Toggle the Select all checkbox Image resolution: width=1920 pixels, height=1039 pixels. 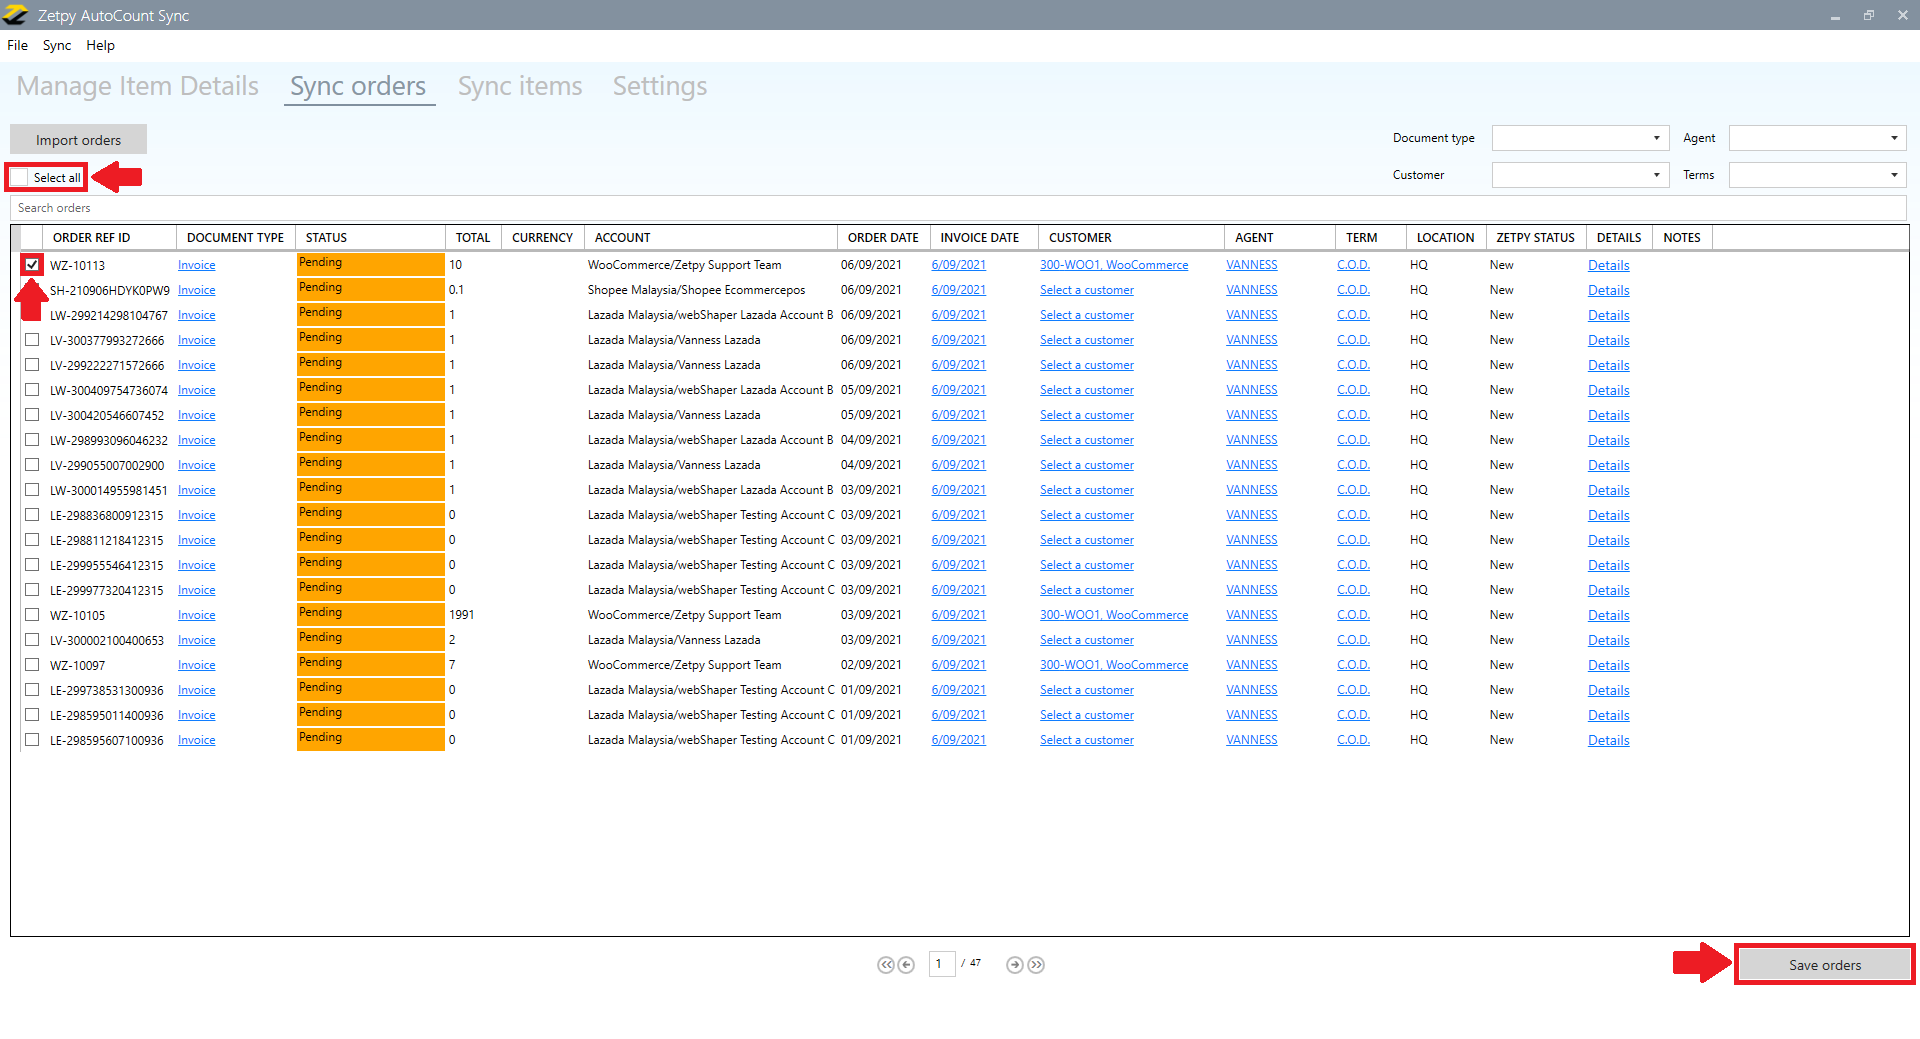pyautogui.click(x=20, y=178)
